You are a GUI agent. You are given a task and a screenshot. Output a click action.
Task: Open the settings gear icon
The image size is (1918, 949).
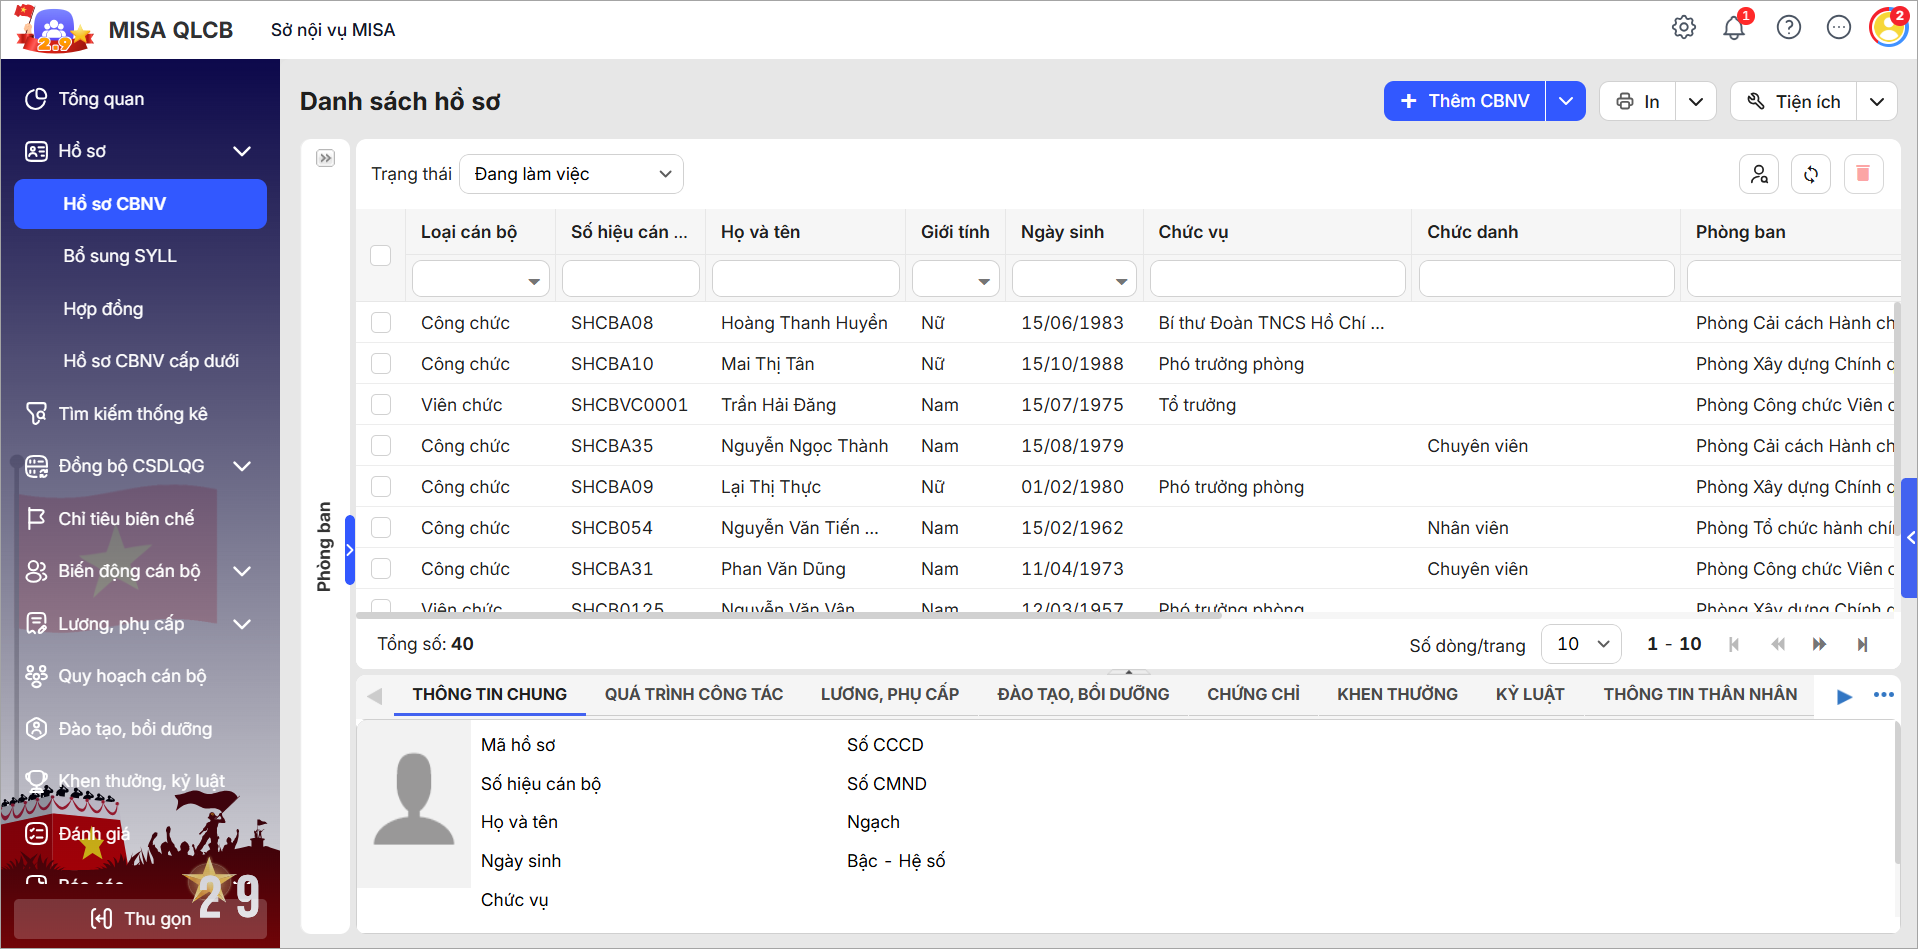click(1684, 28)
